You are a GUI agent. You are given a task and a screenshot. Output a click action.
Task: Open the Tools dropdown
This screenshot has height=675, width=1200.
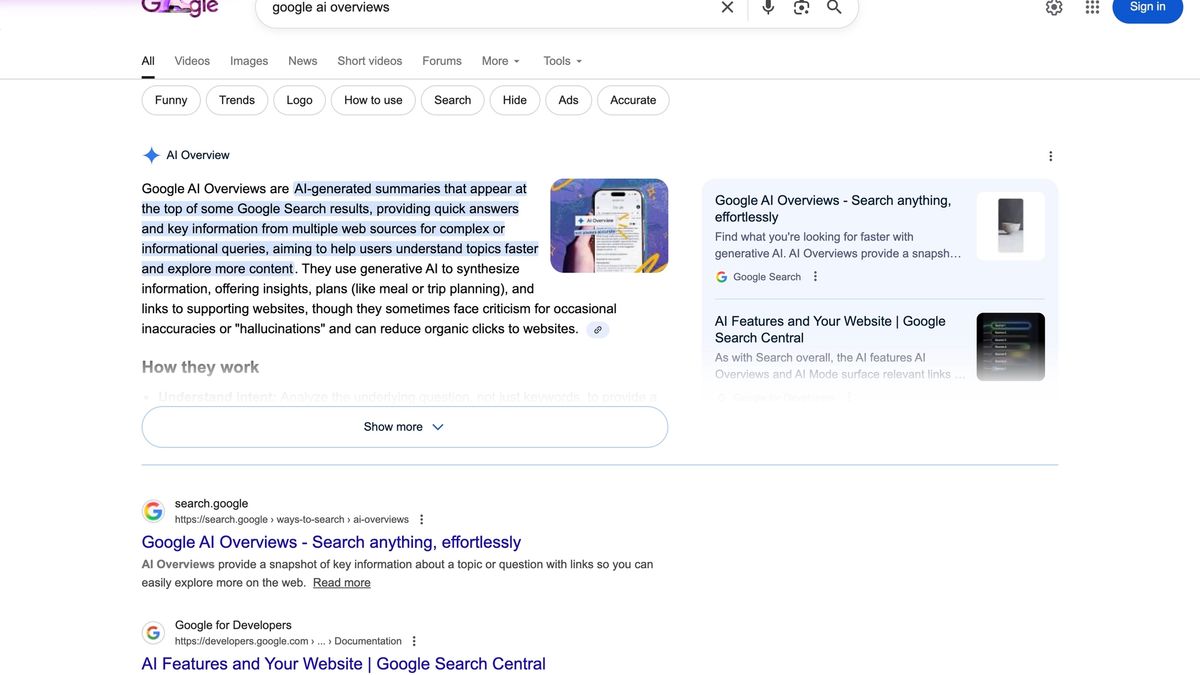[x=563, y=61]
